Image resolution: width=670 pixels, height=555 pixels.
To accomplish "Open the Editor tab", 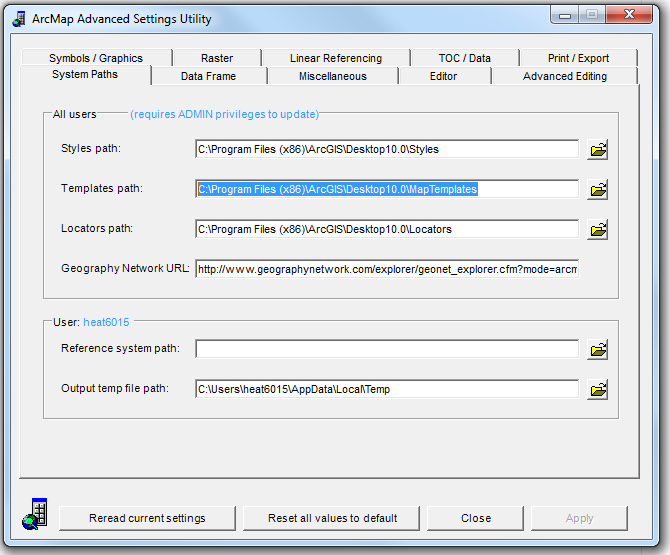I will pos(443,76).
